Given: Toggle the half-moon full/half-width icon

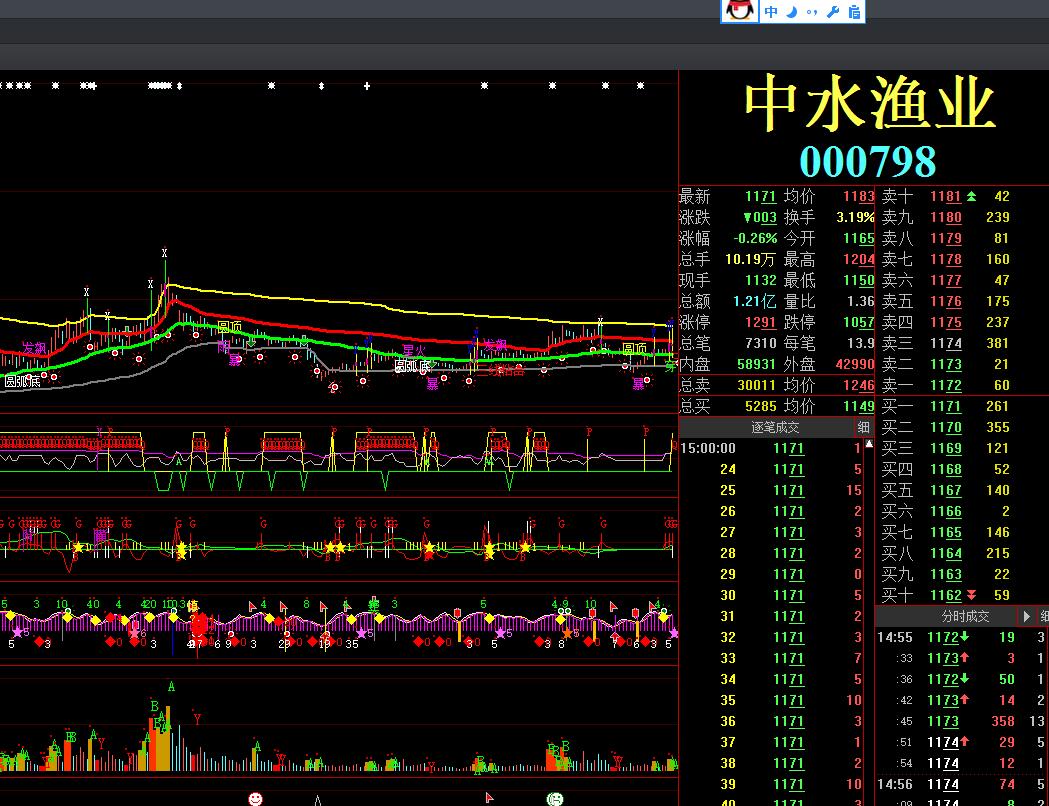Looking at the screenshot, I should [x=792, y=12].
